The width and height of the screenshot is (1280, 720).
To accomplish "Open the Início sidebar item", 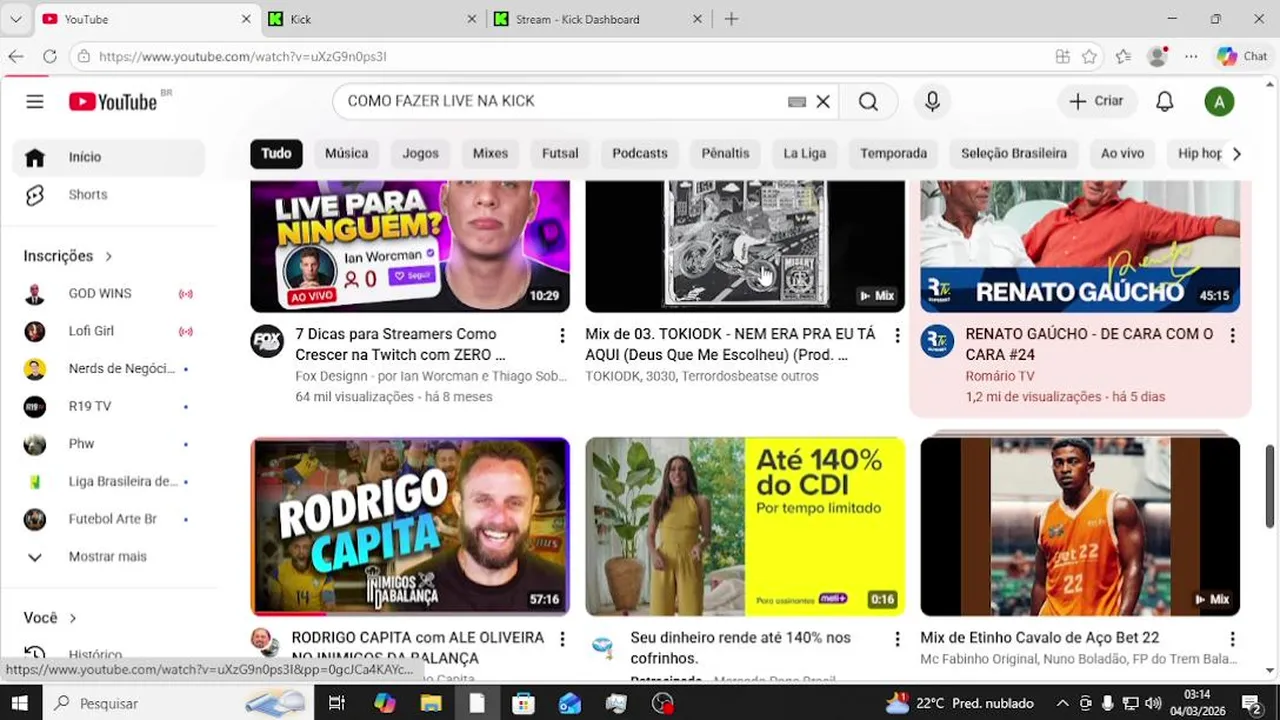I will (108, 157).
